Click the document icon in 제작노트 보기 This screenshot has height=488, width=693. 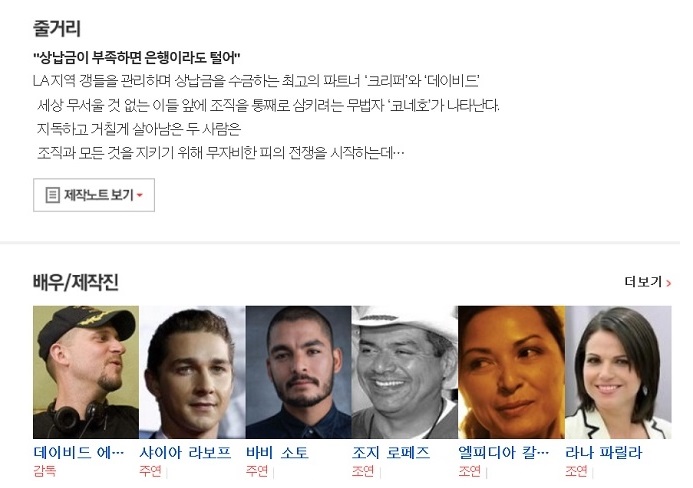[53, 195]
